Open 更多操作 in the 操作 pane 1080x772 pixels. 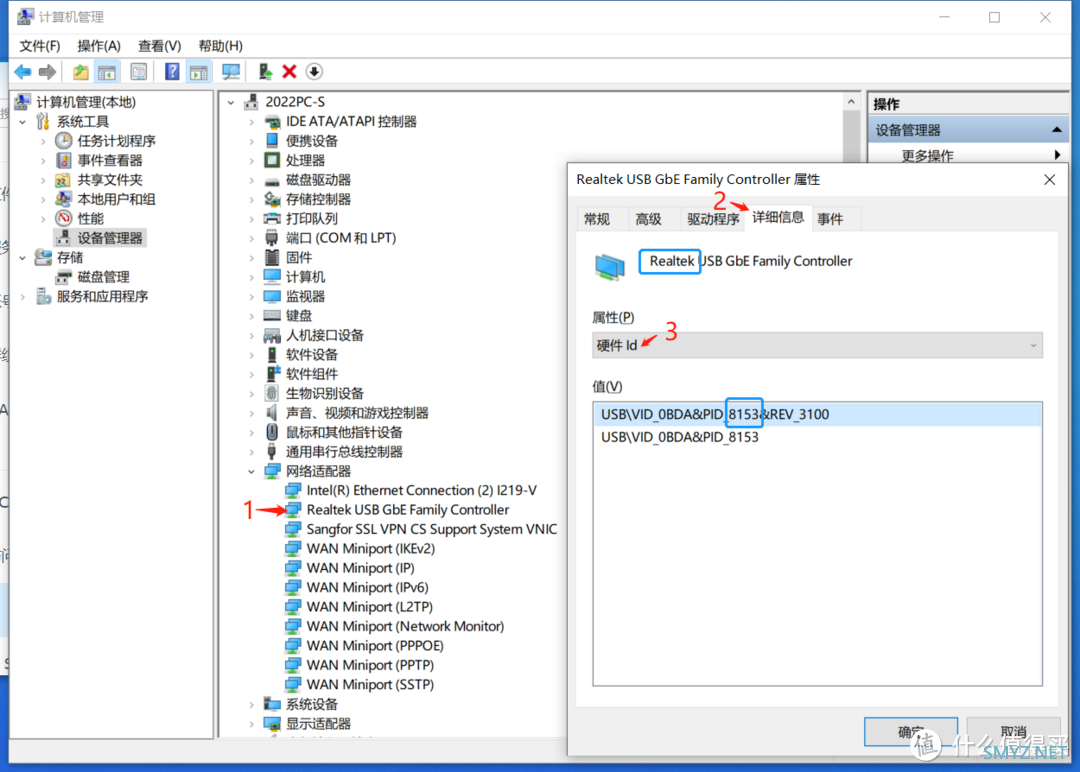pos(968,156)
